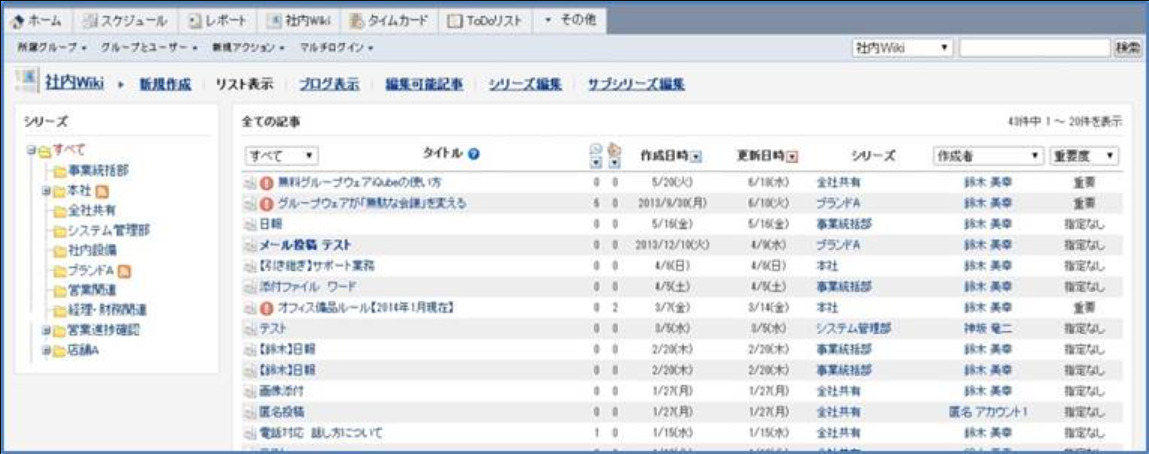Viewport: 1149px width, 454px height.
Task: Open article テスト
Action: pos(273,328)
